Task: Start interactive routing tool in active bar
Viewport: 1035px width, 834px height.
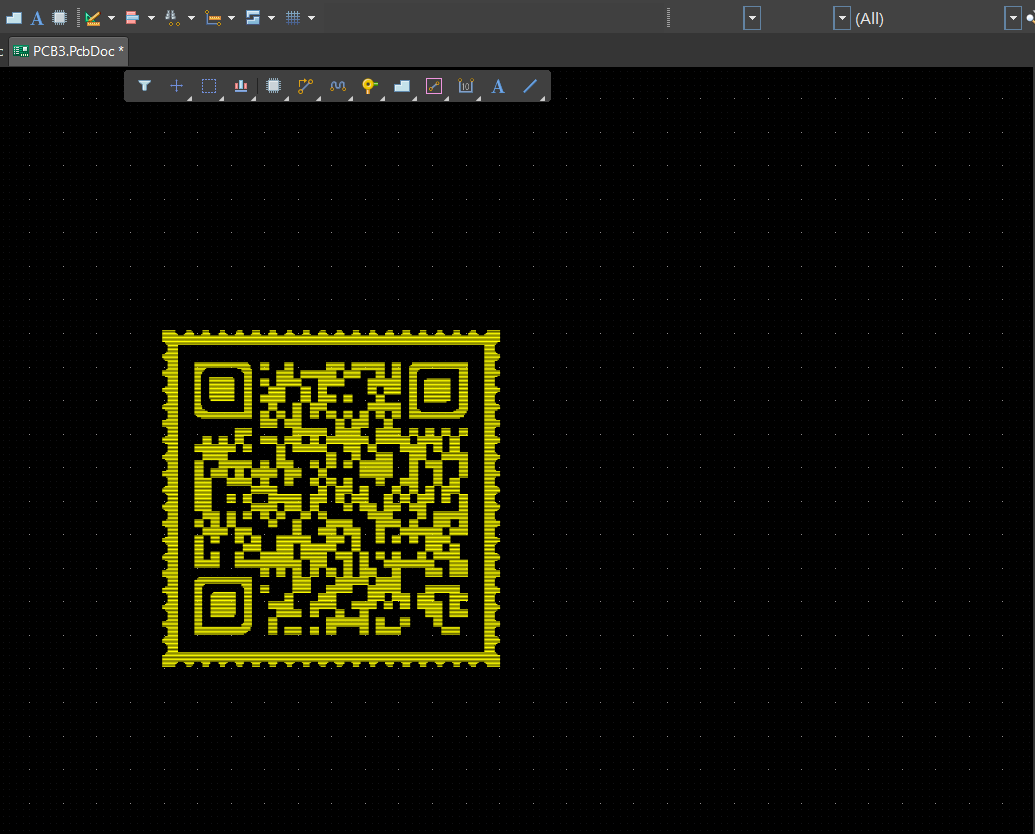Action: pos(305,86)
